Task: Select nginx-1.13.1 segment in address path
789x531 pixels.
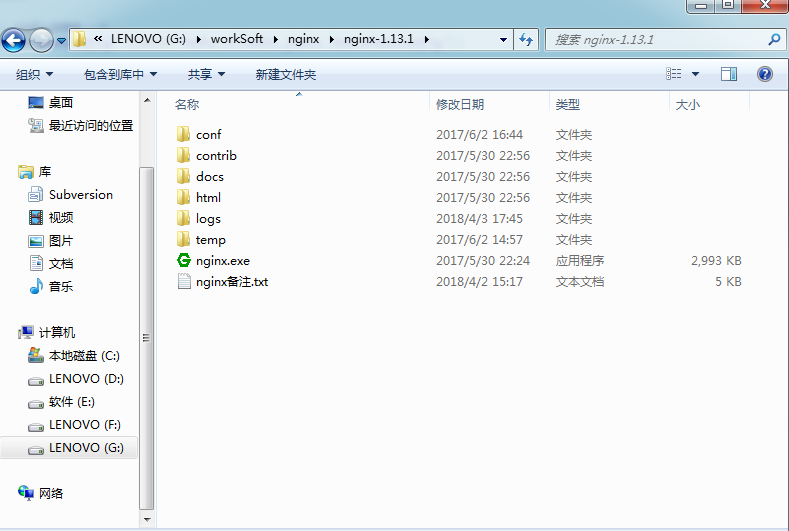Action: point(378,39)
